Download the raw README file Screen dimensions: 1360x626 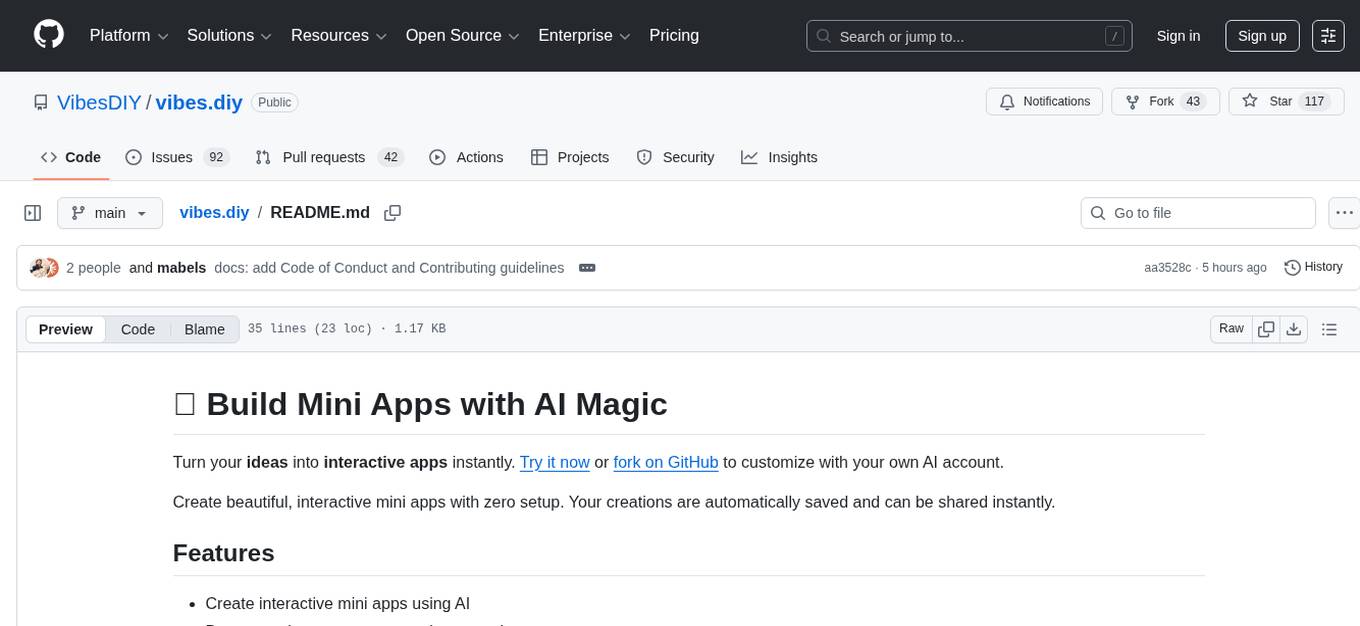click(x=1293, y=329)
